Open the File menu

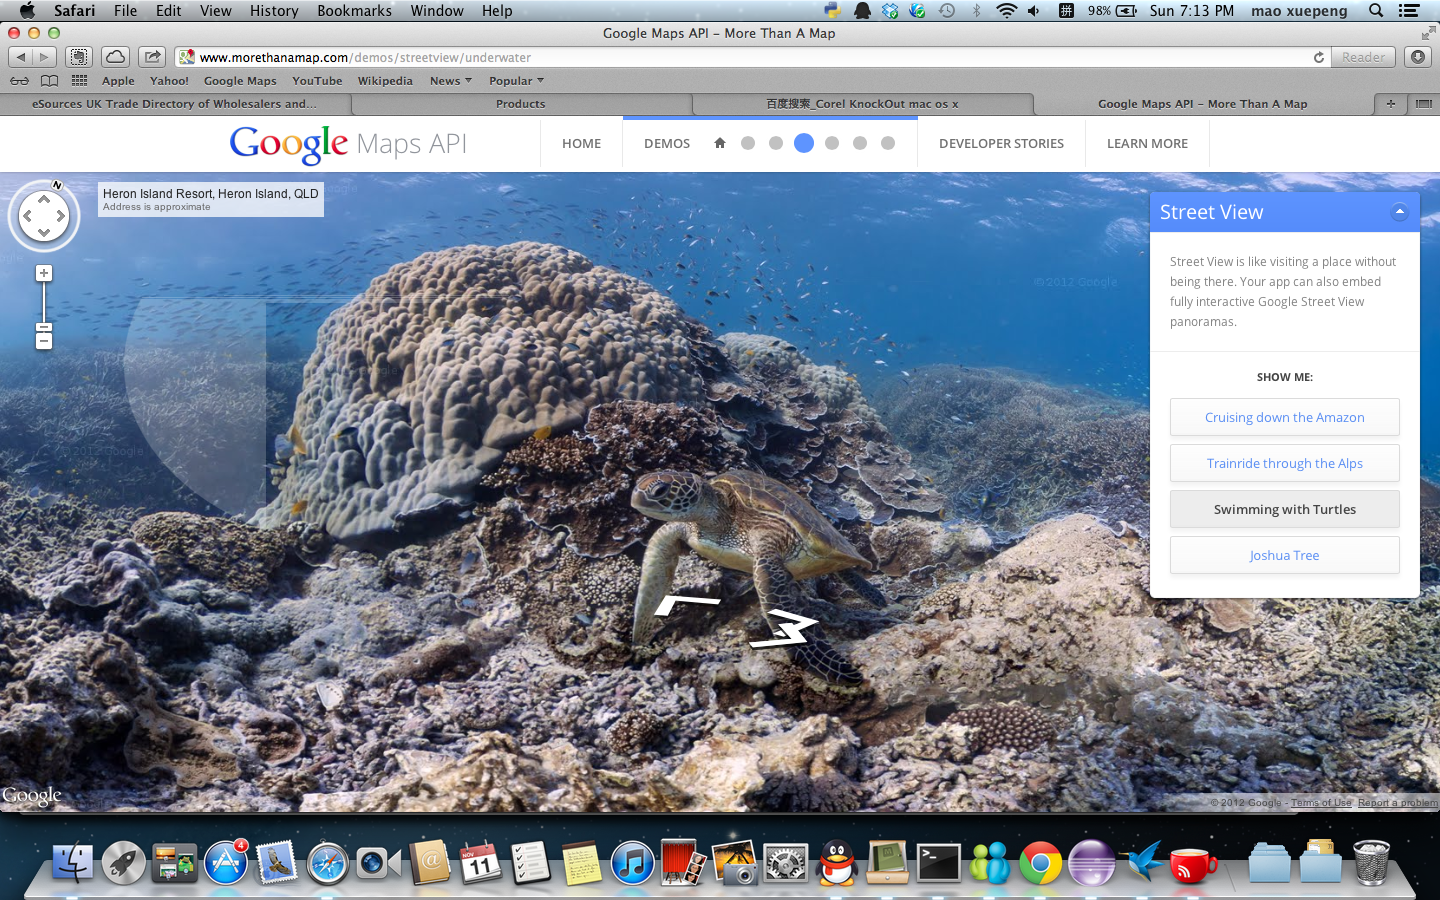click(125, 11)
